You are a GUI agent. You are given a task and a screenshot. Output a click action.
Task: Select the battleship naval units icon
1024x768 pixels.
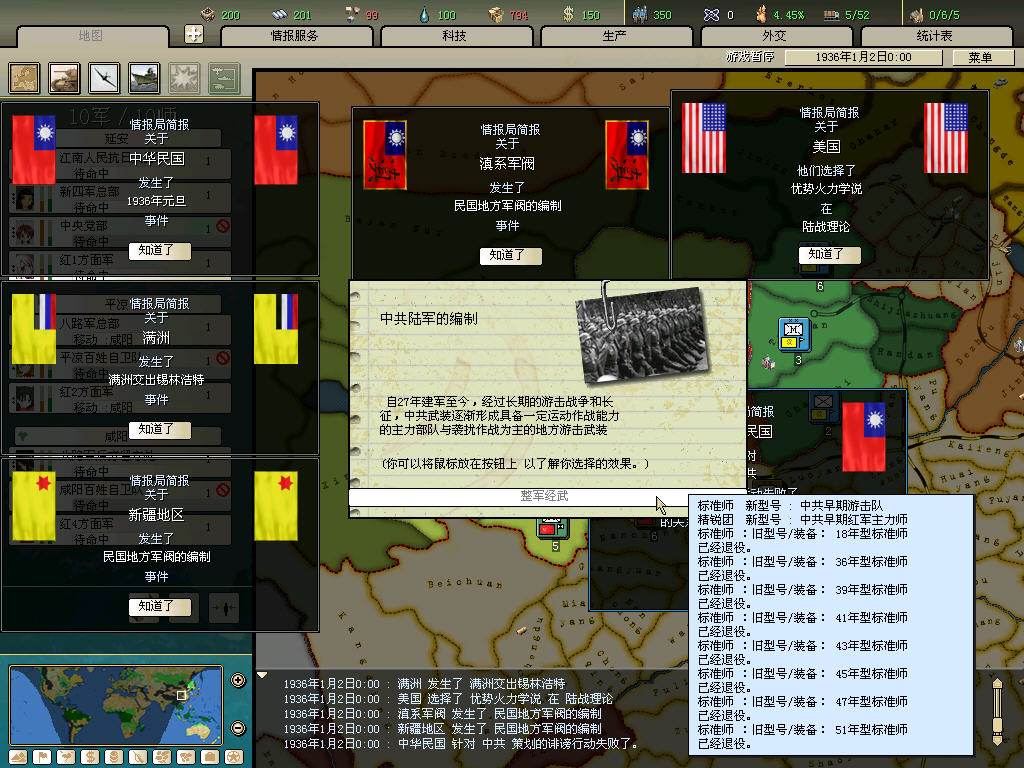coord(144,78)
